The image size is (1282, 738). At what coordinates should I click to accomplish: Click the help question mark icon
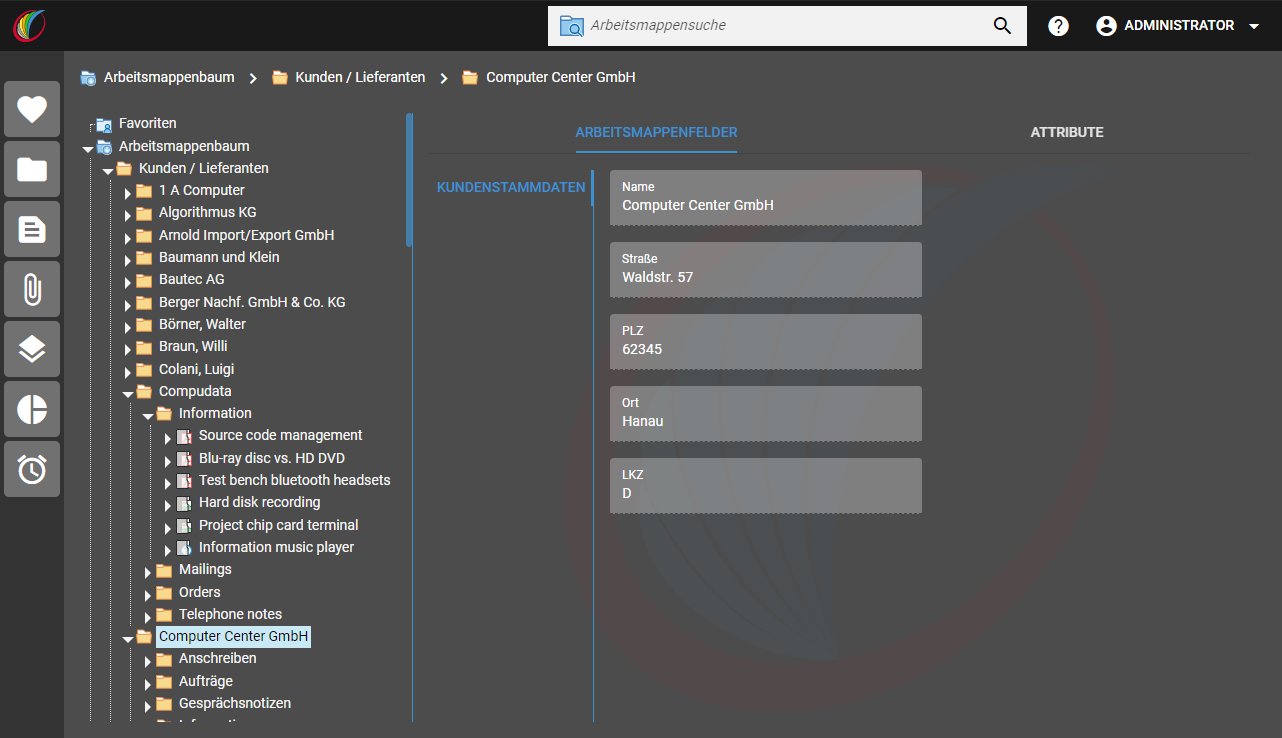[1058, 26]
